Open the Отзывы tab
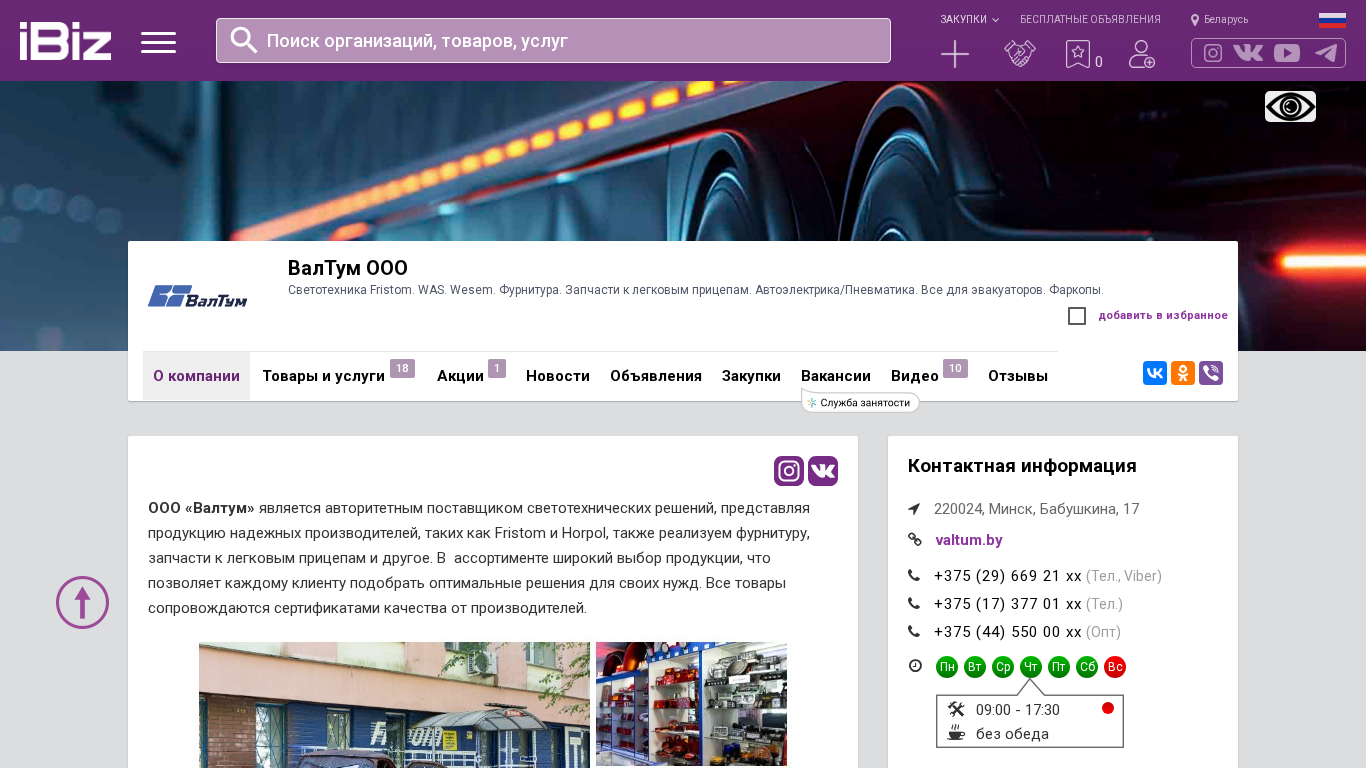1366x768 pixels. tap(1018, 376)
